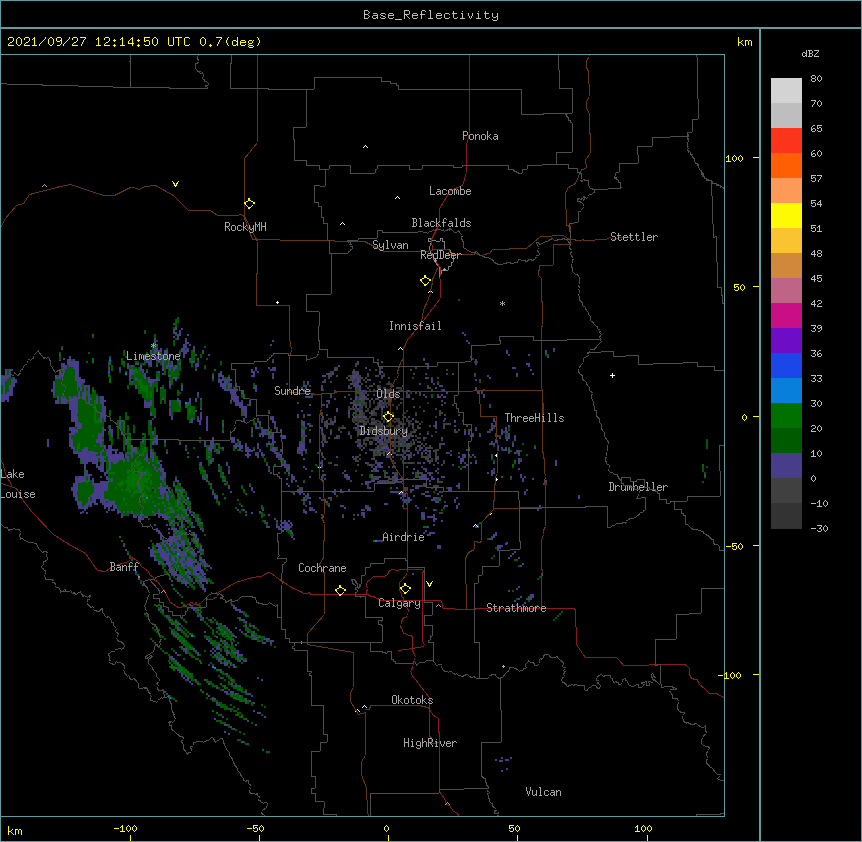Select the purple swatch between 39 and 36
This screenshot has height=842, width=862.
[786, 340]
